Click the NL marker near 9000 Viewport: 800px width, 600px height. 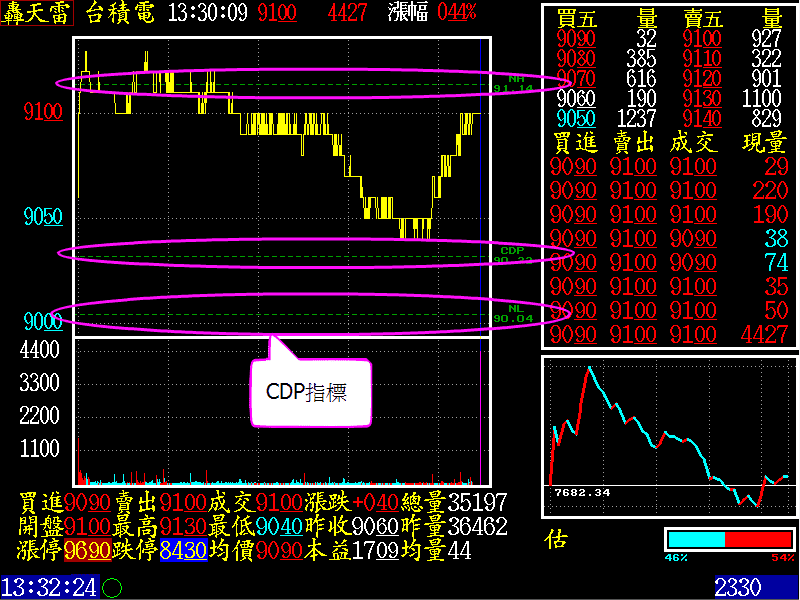514,308
